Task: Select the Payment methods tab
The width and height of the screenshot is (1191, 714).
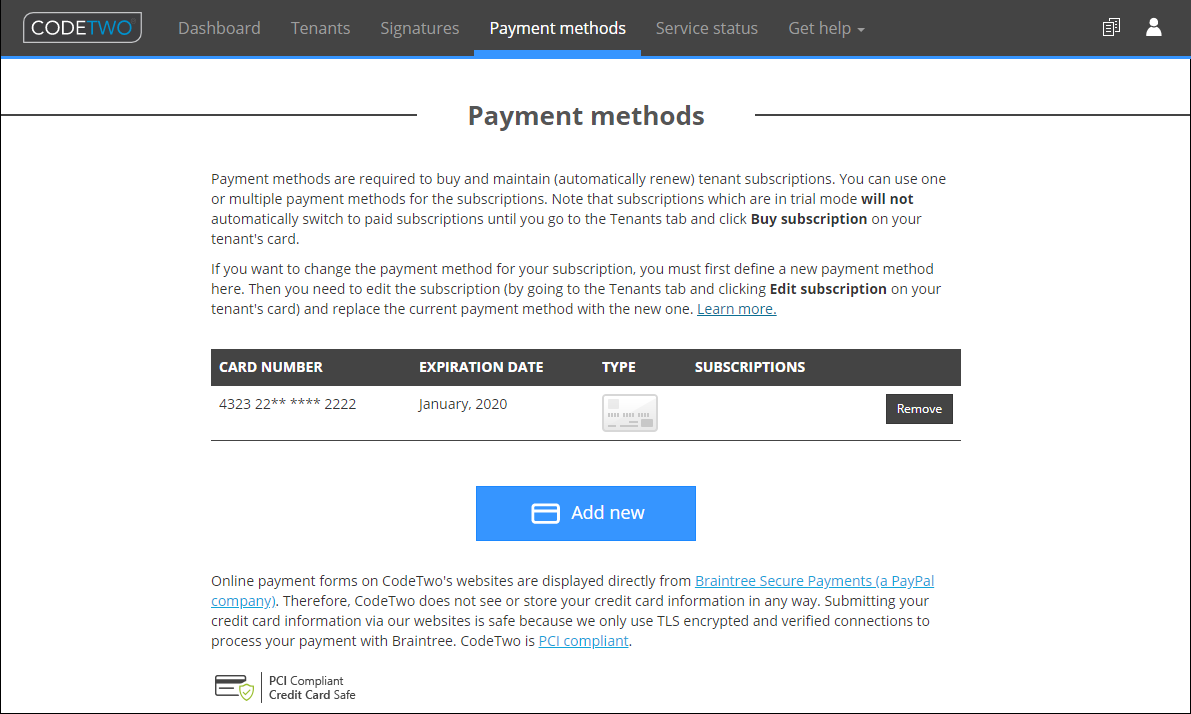Action: coord(558,28)
